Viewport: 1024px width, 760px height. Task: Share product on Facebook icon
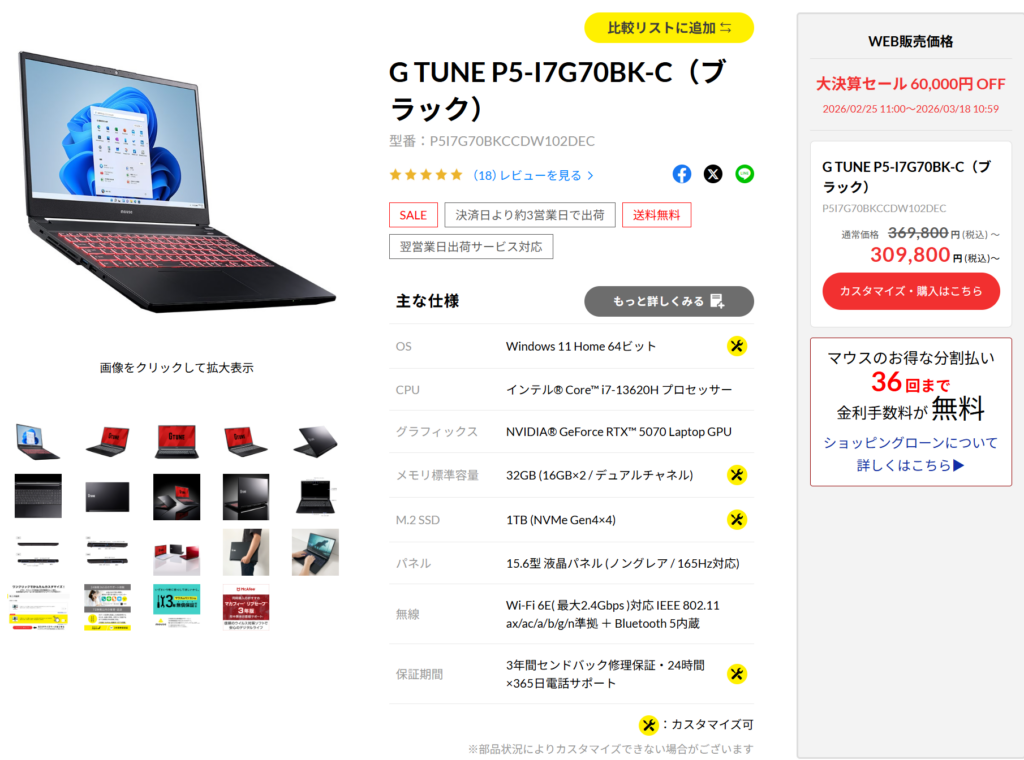click(681, 174)
